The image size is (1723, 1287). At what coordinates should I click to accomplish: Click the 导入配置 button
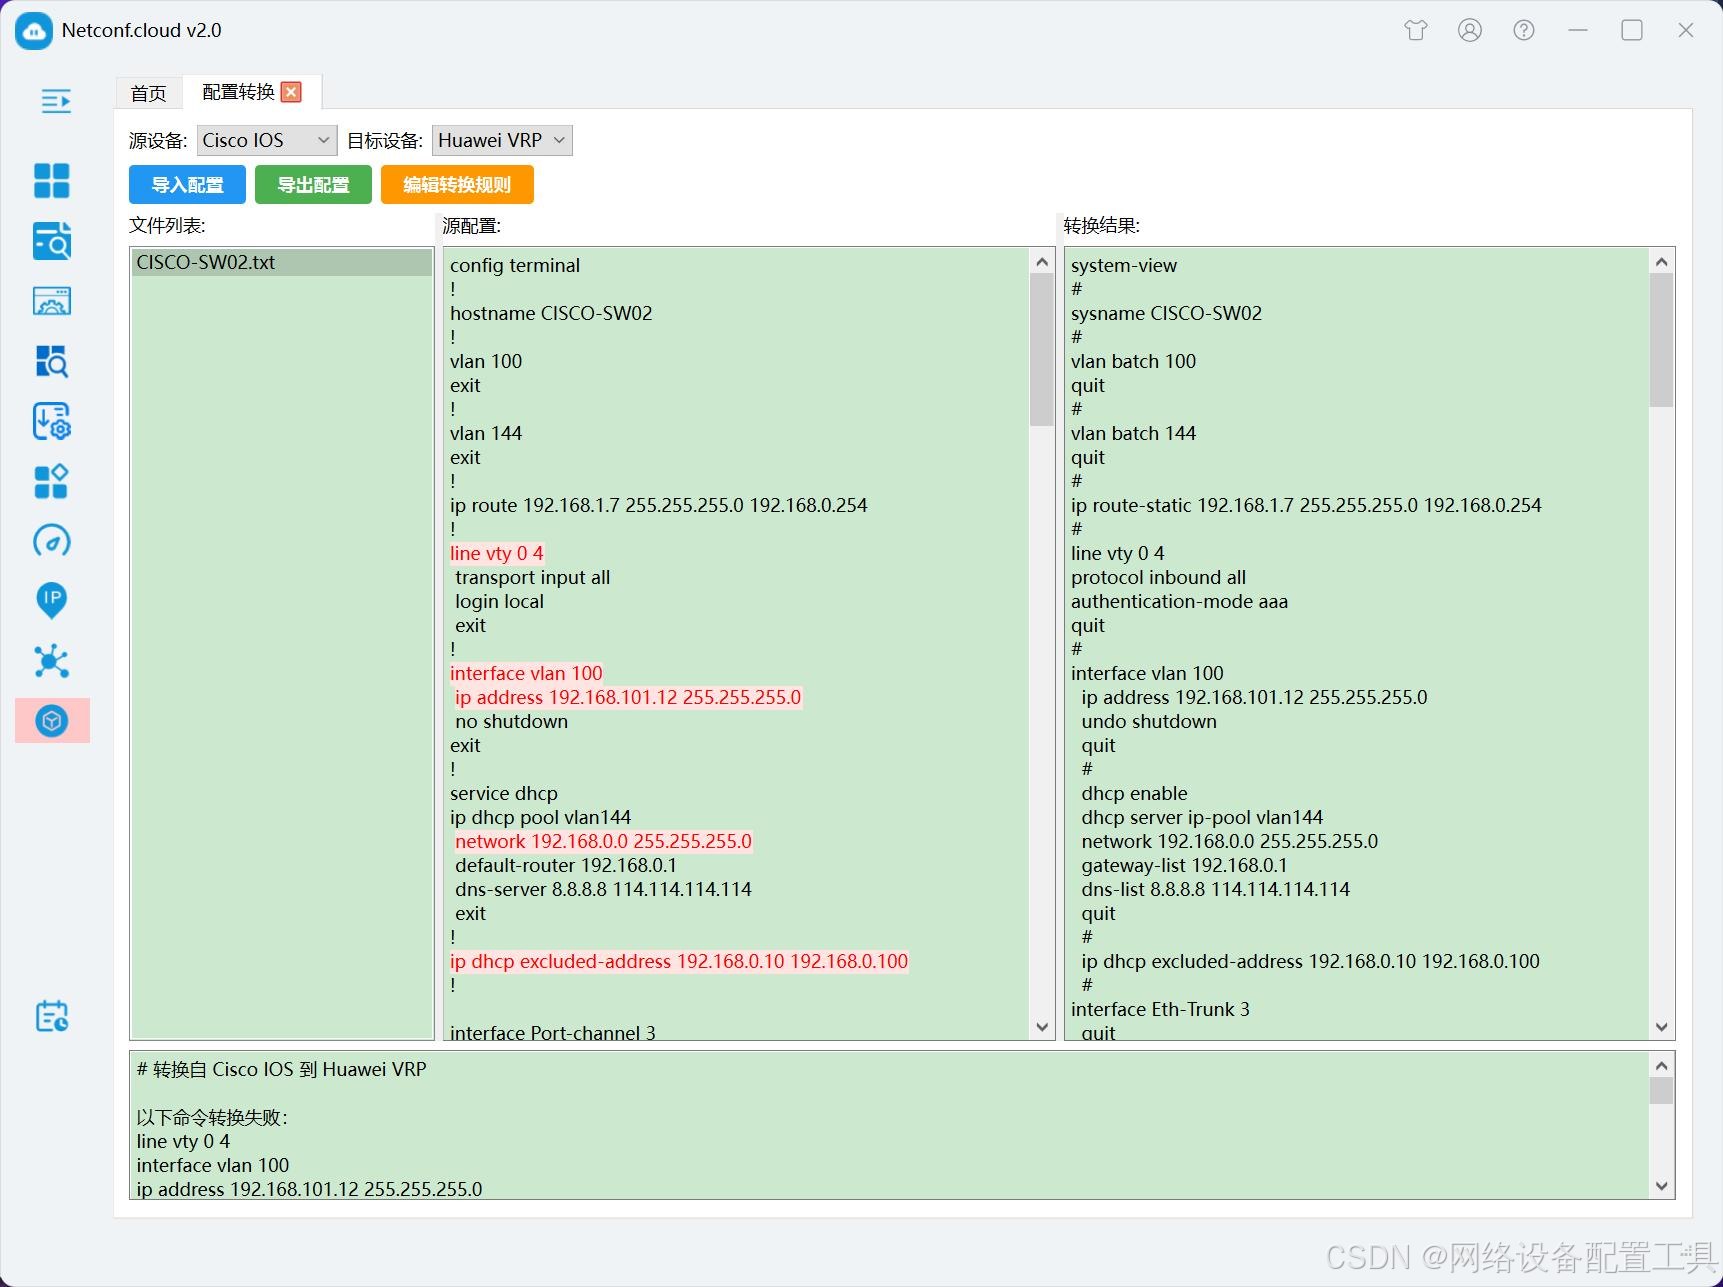point(187,185)
